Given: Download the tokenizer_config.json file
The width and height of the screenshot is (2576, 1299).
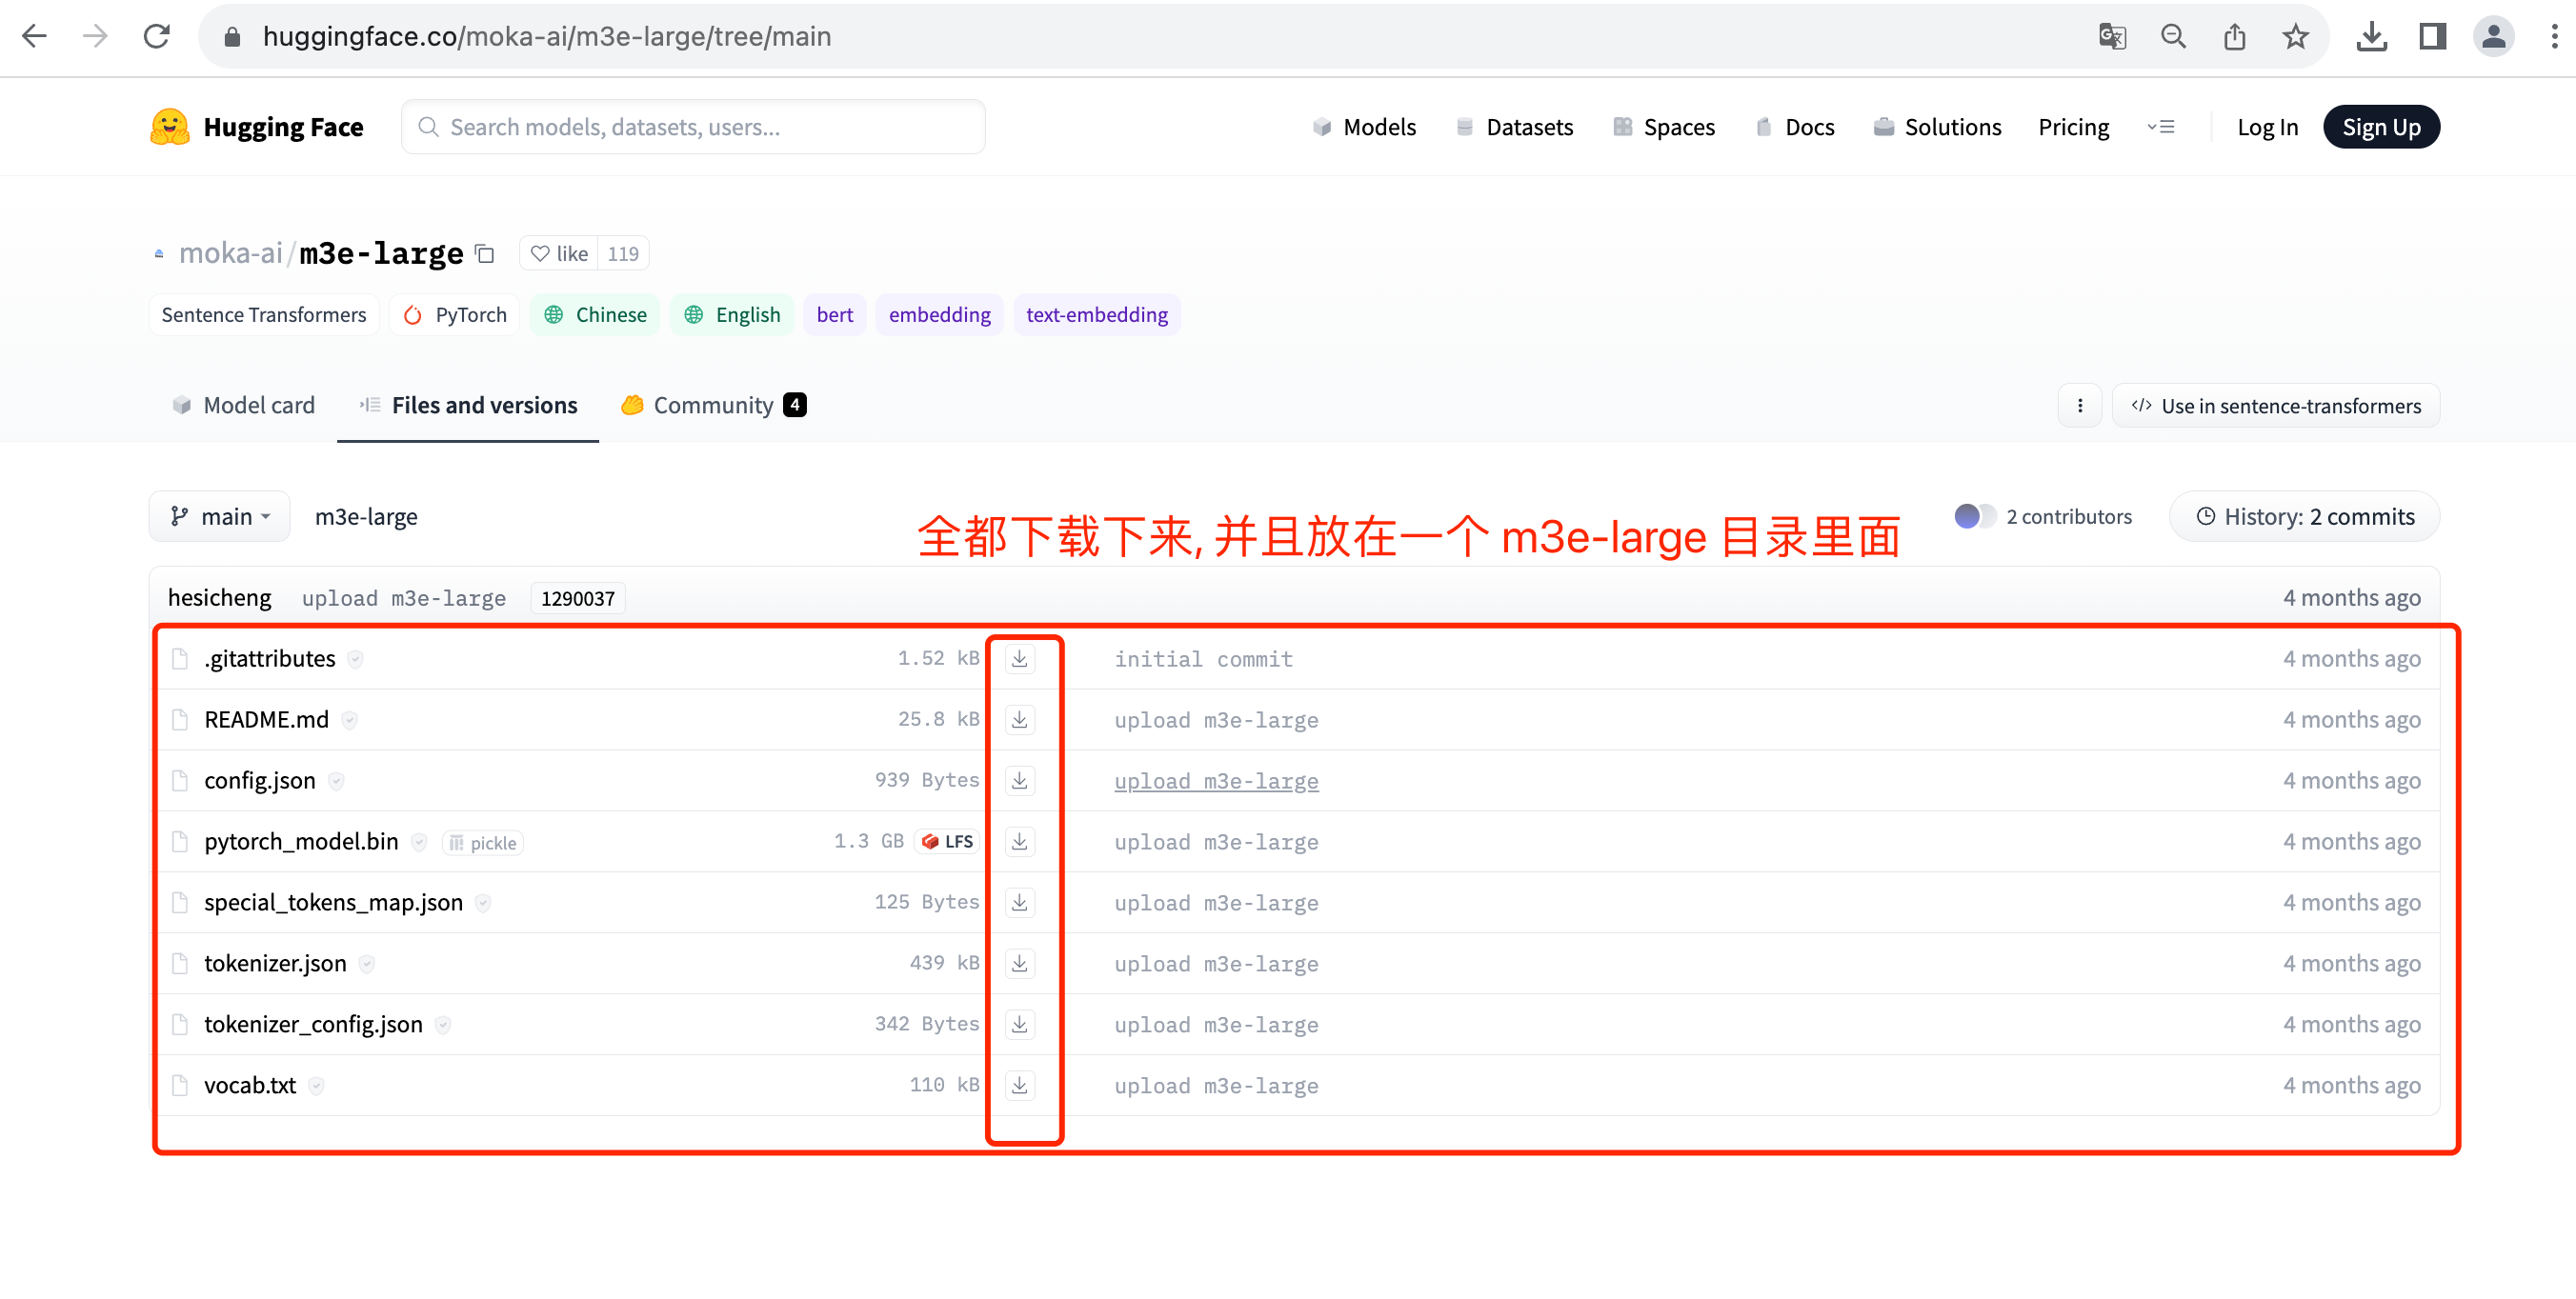Looking at the screenshot, I should (x=1019, y=1025).
